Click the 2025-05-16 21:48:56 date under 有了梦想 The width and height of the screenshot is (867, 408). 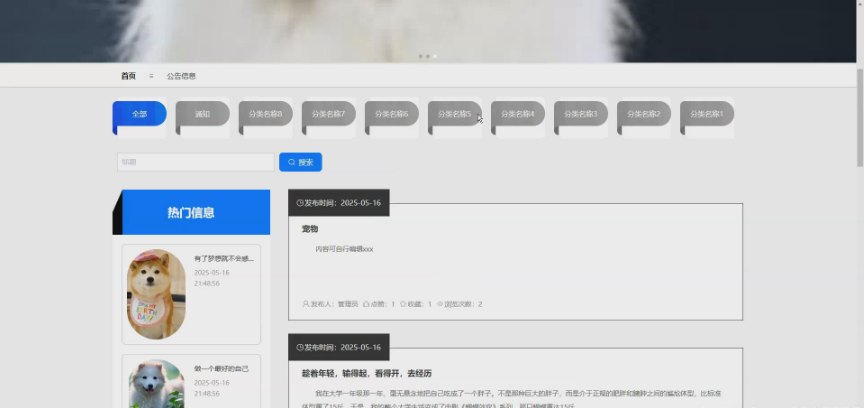pos(212,278)
